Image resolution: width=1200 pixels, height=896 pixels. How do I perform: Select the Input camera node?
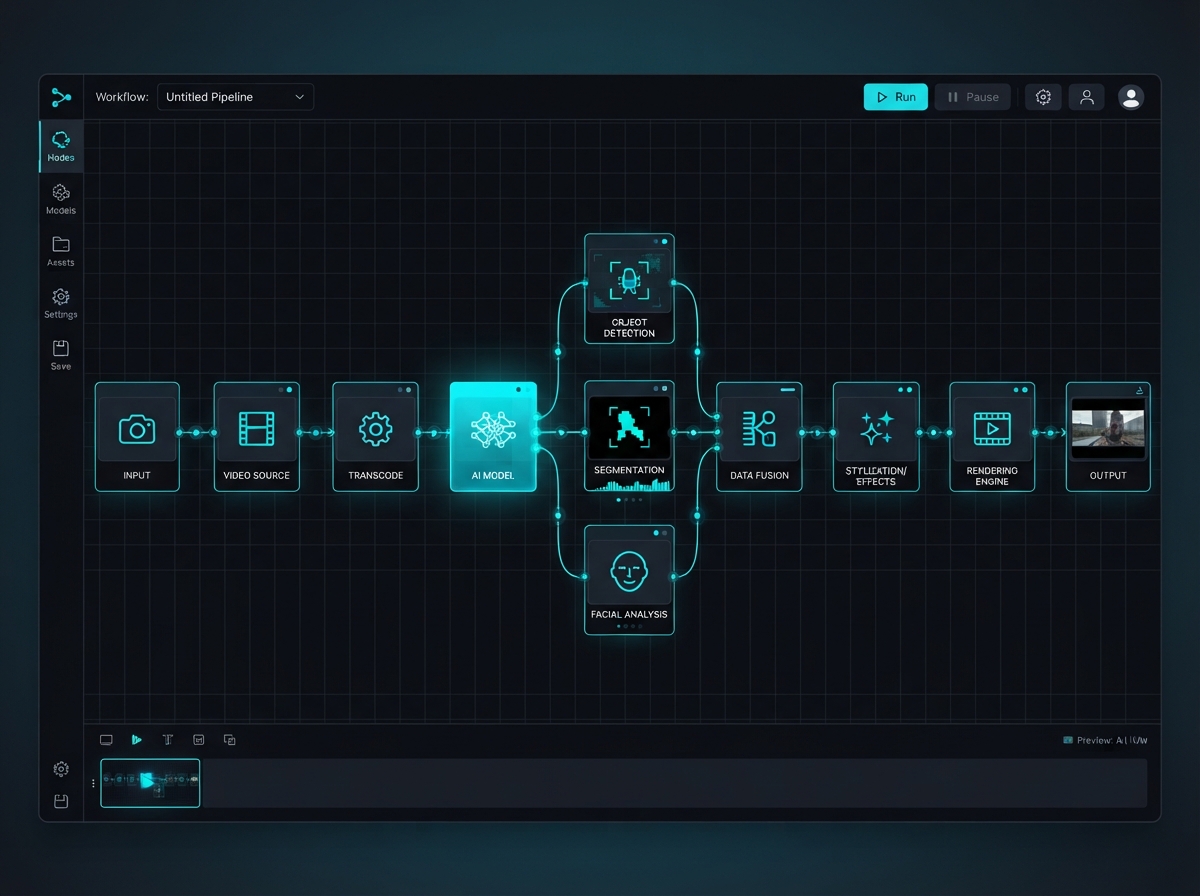coord(137,437)
